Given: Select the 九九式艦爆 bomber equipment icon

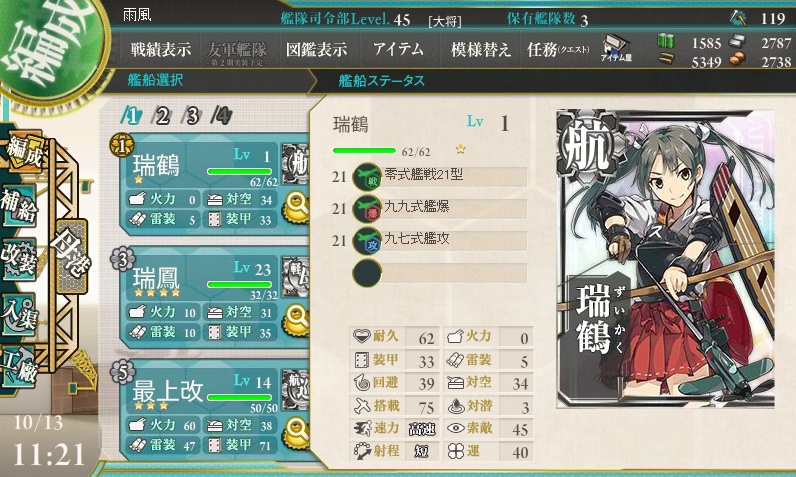Looking at the screenshot, I should coord(367,209).
